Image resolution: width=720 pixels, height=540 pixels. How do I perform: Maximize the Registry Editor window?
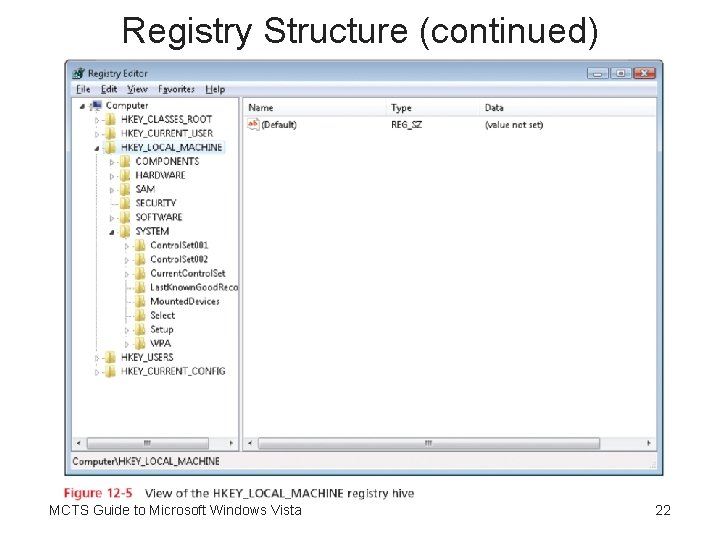pos(620,73)
